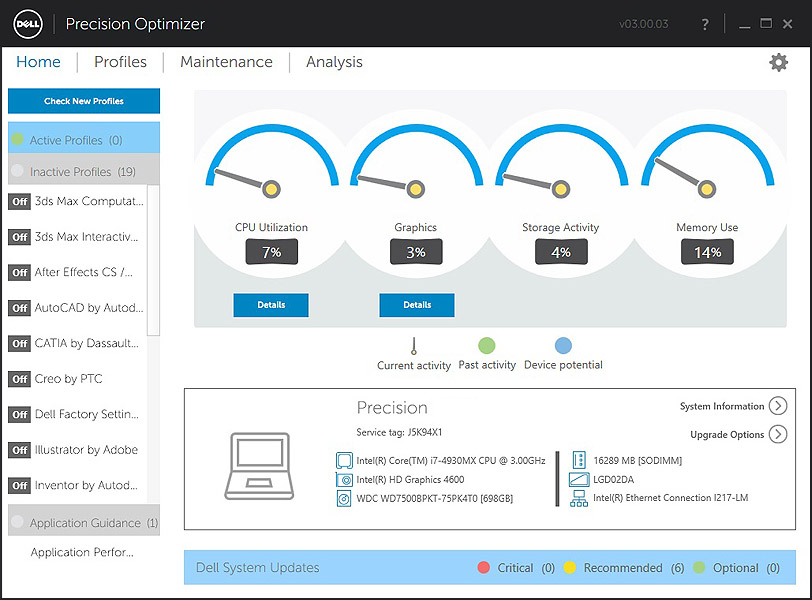
Task: Click the green Past activity swatch
Action: 487,345
